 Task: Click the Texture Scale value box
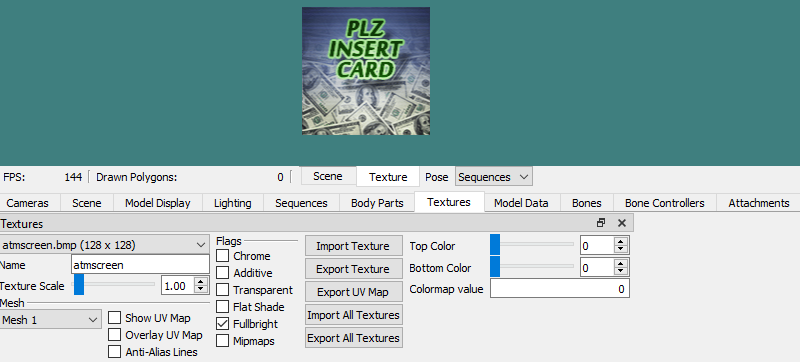point(179,286)
